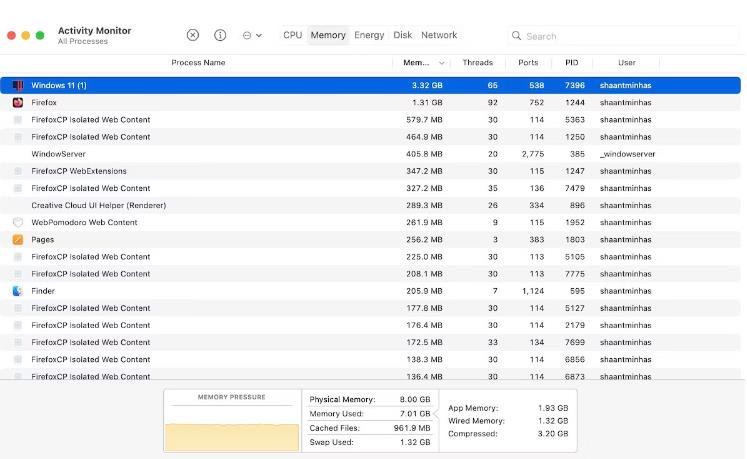Click the All Processes subtitle
Viewport: 747px width, 459px height.
[x=83, y=41]
